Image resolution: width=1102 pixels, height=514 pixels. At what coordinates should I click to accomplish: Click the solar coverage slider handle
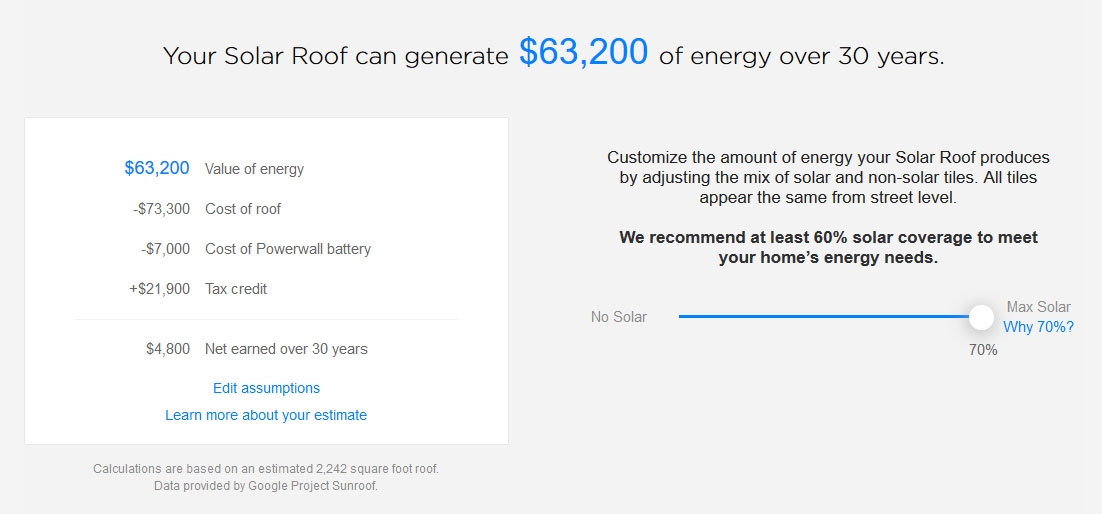(x=982, y=317)
